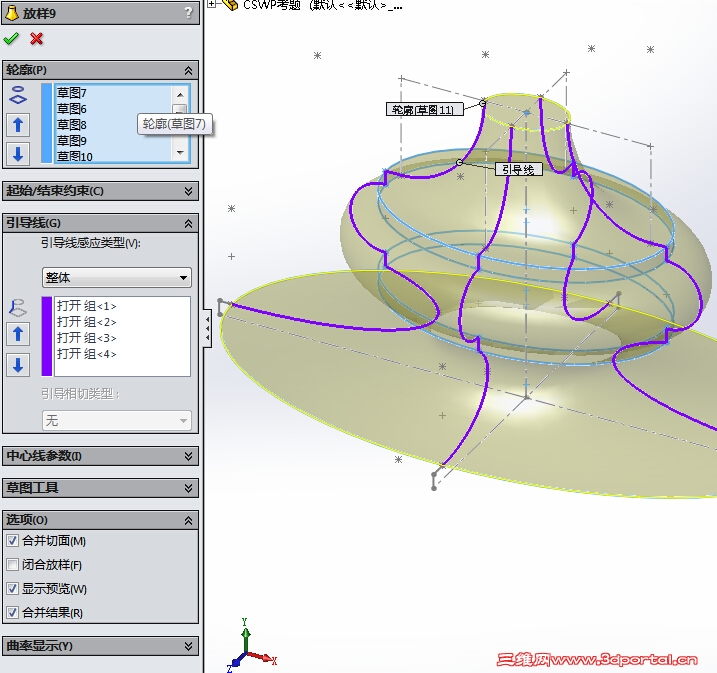Click the purple guide curve color bar

[47, 336]
